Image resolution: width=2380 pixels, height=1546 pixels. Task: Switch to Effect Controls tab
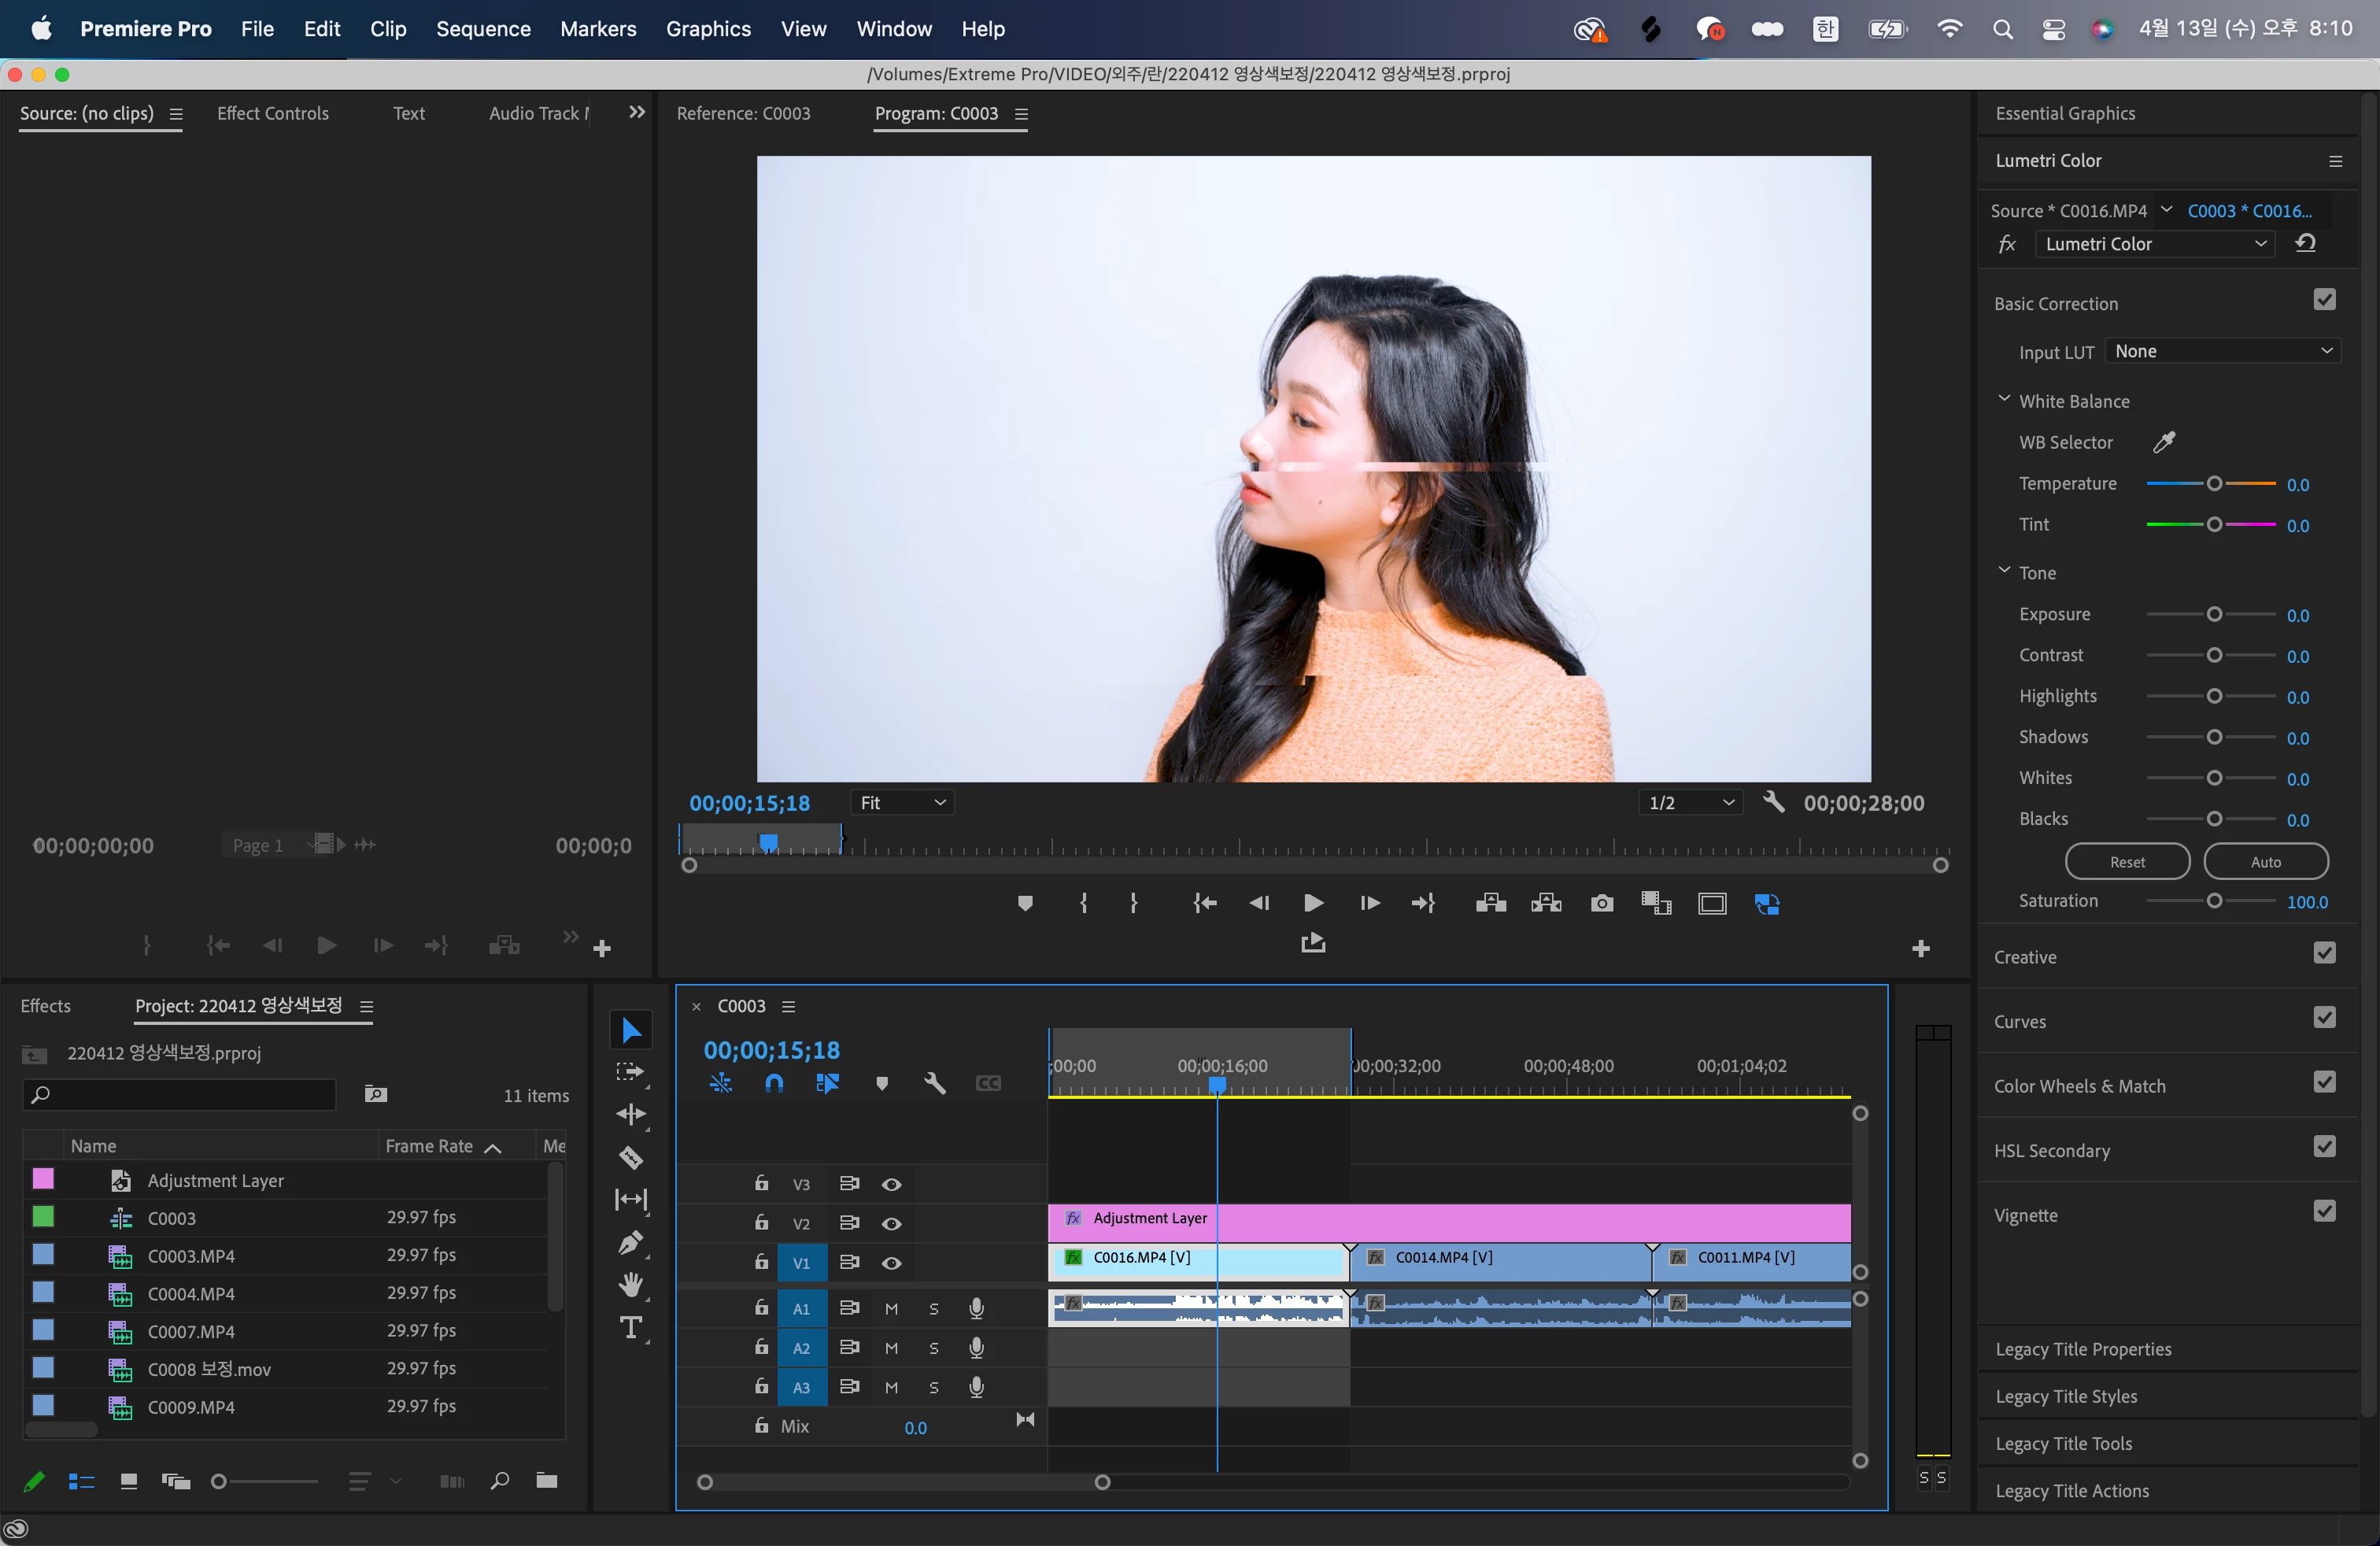pos(272,114)
